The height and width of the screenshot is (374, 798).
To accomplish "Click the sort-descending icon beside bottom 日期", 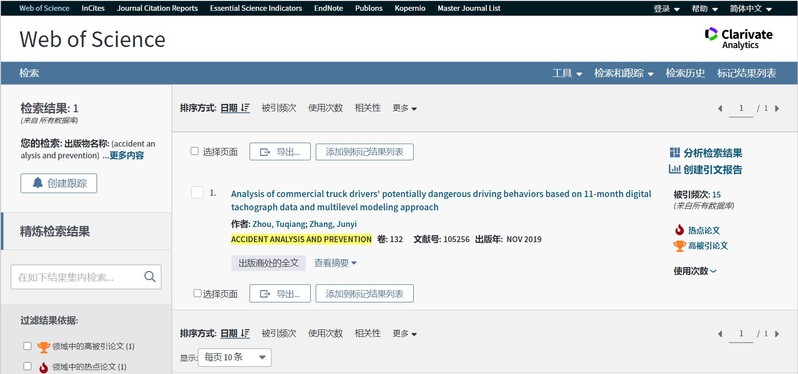I will click(245, 333).
